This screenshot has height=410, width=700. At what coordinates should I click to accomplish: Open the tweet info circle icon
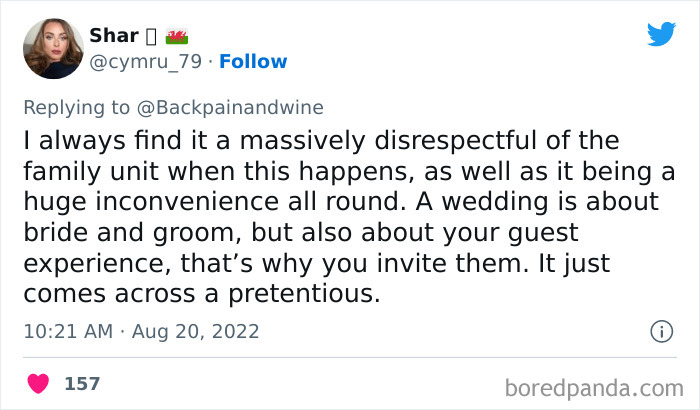tap(660, 331)
